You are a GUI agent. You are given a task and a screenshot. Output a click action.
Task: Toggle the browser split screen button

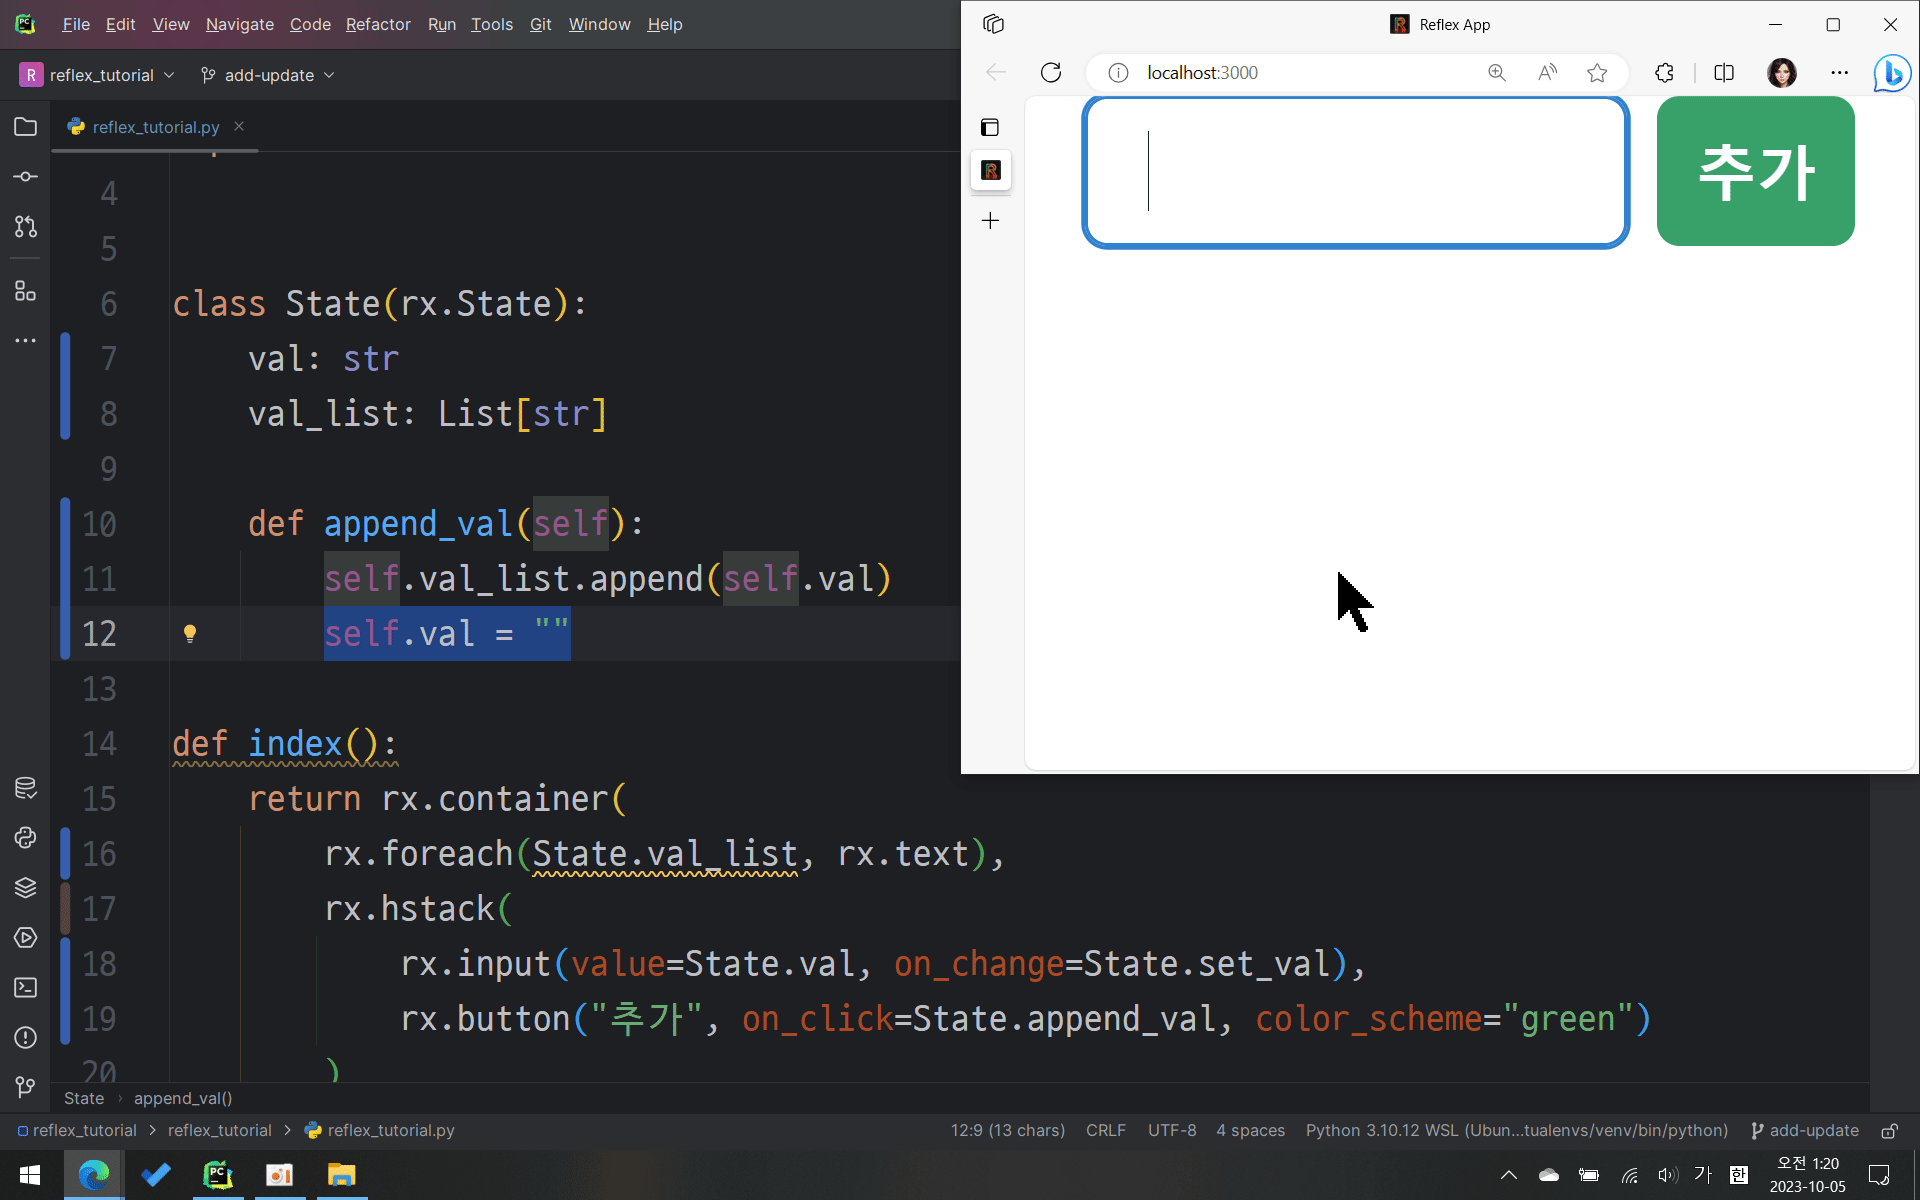(1724, 73)
